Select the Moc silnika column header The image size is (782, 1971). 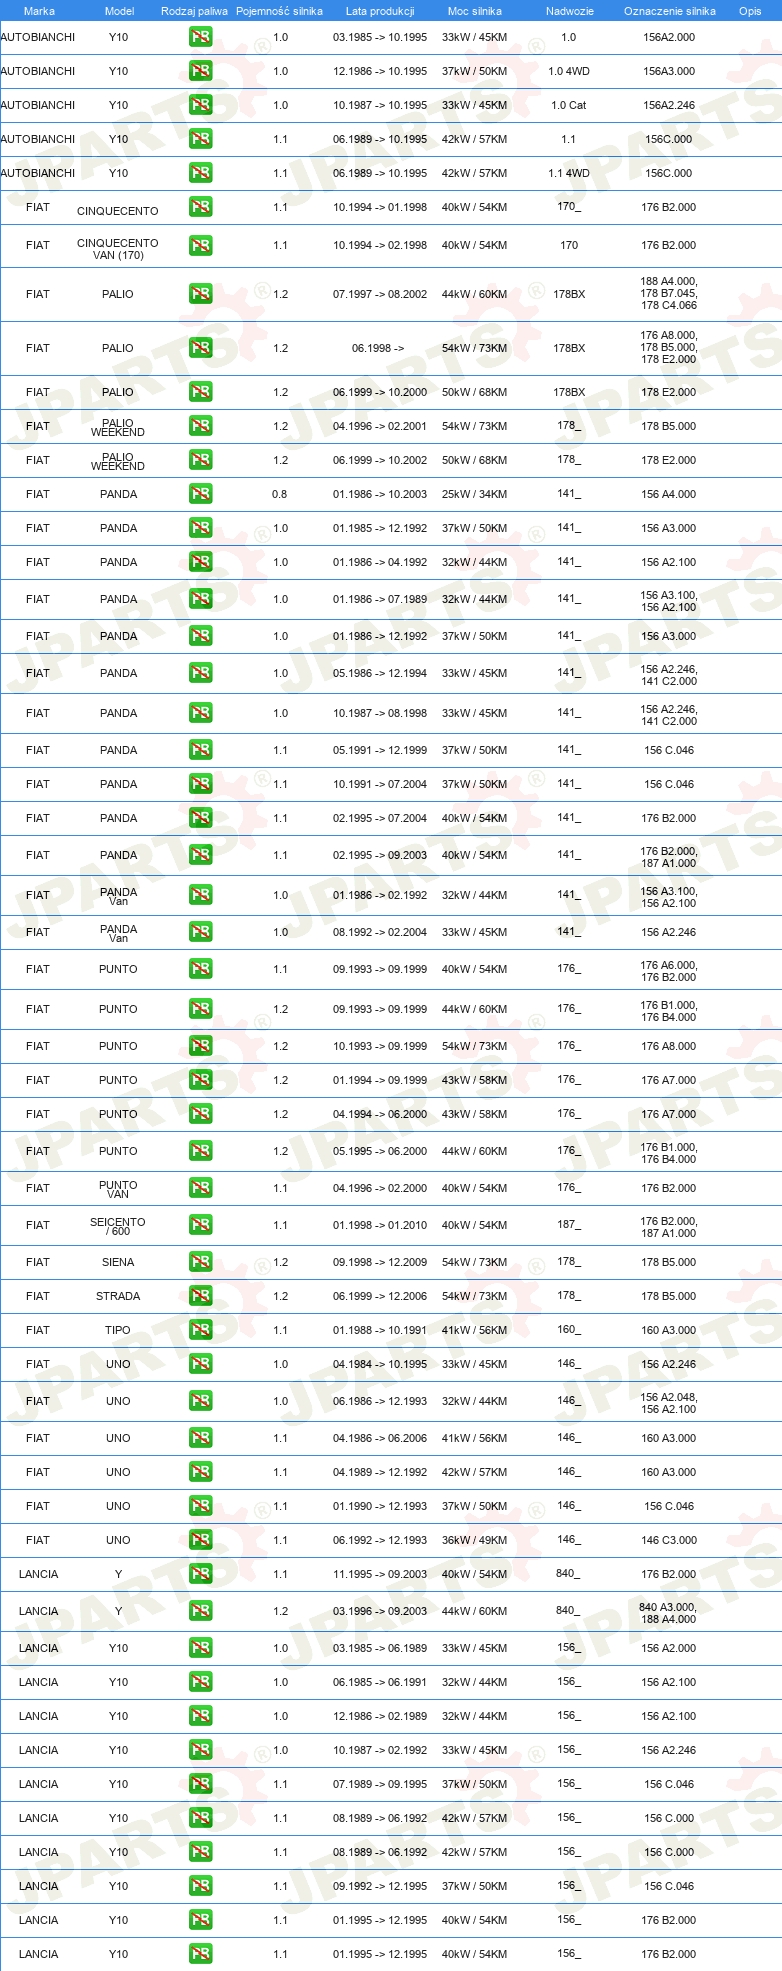(x=475, y=11)
